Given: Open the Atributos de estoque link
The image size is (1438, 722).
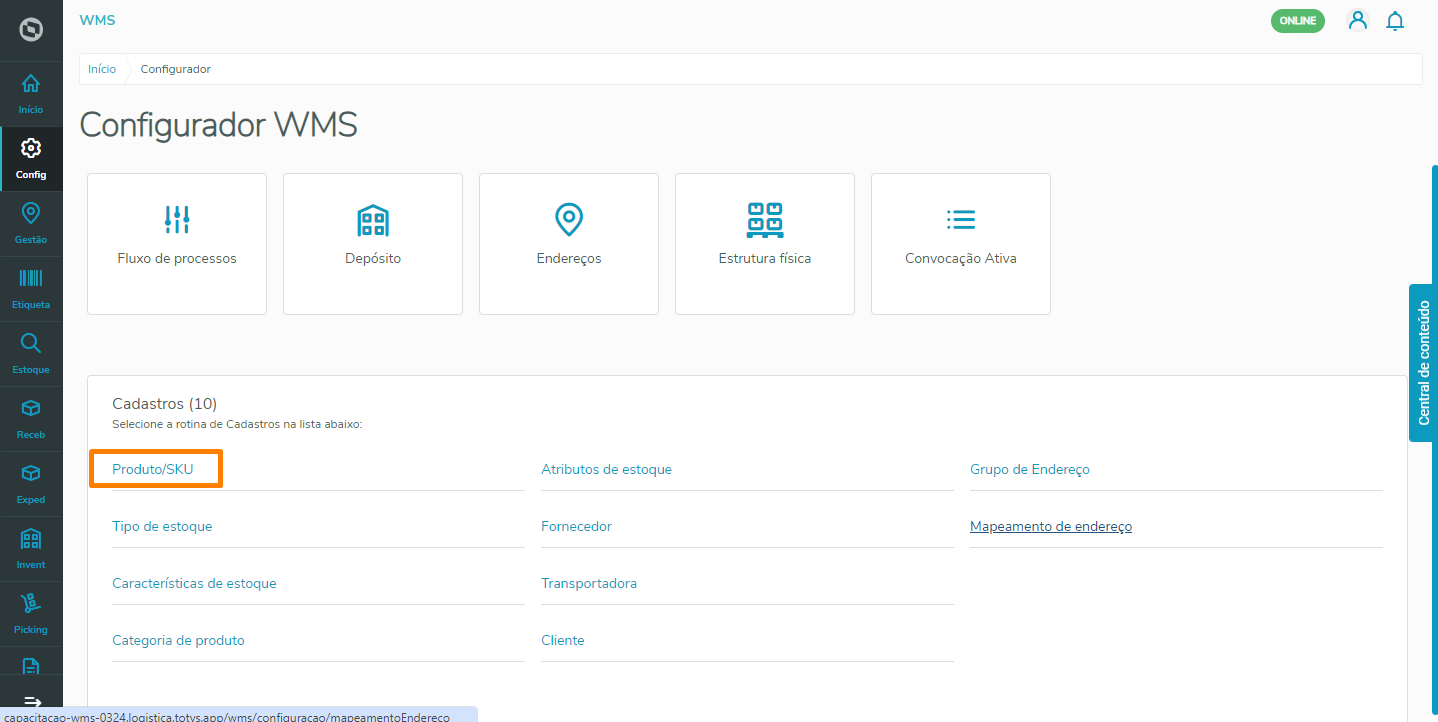Looking at the screenshot, I should click(x=606, y=469).
